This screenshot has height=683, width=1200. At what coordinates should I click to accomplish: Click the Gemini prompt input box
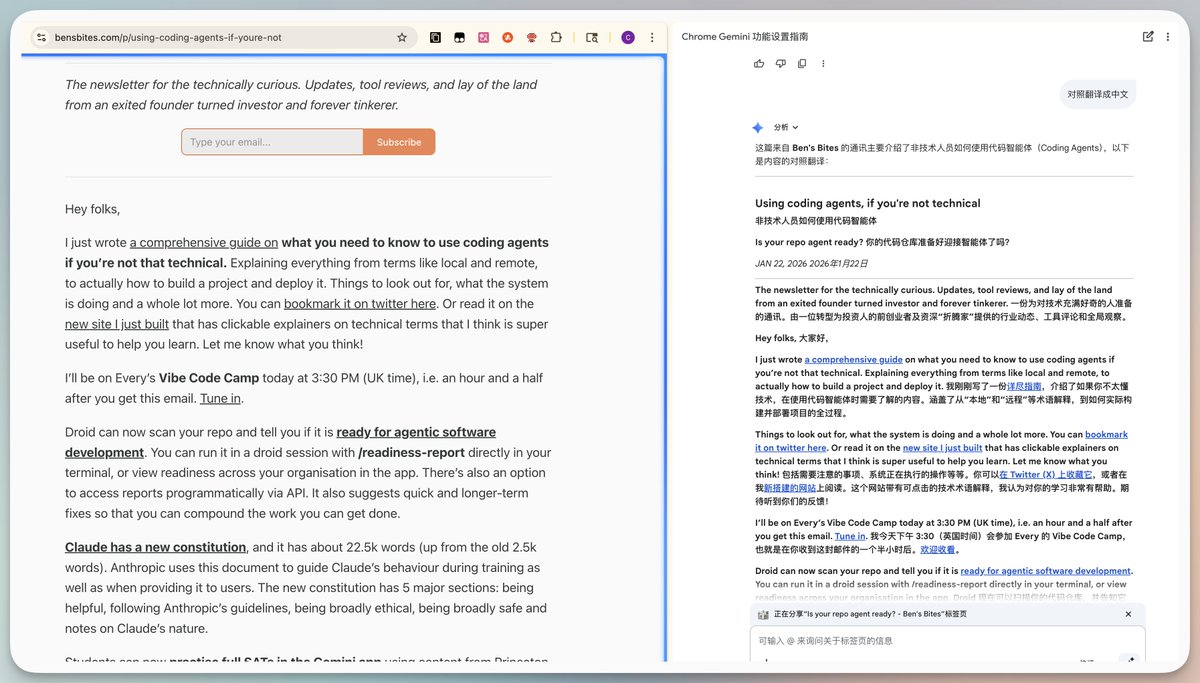[x=946, y=644]
